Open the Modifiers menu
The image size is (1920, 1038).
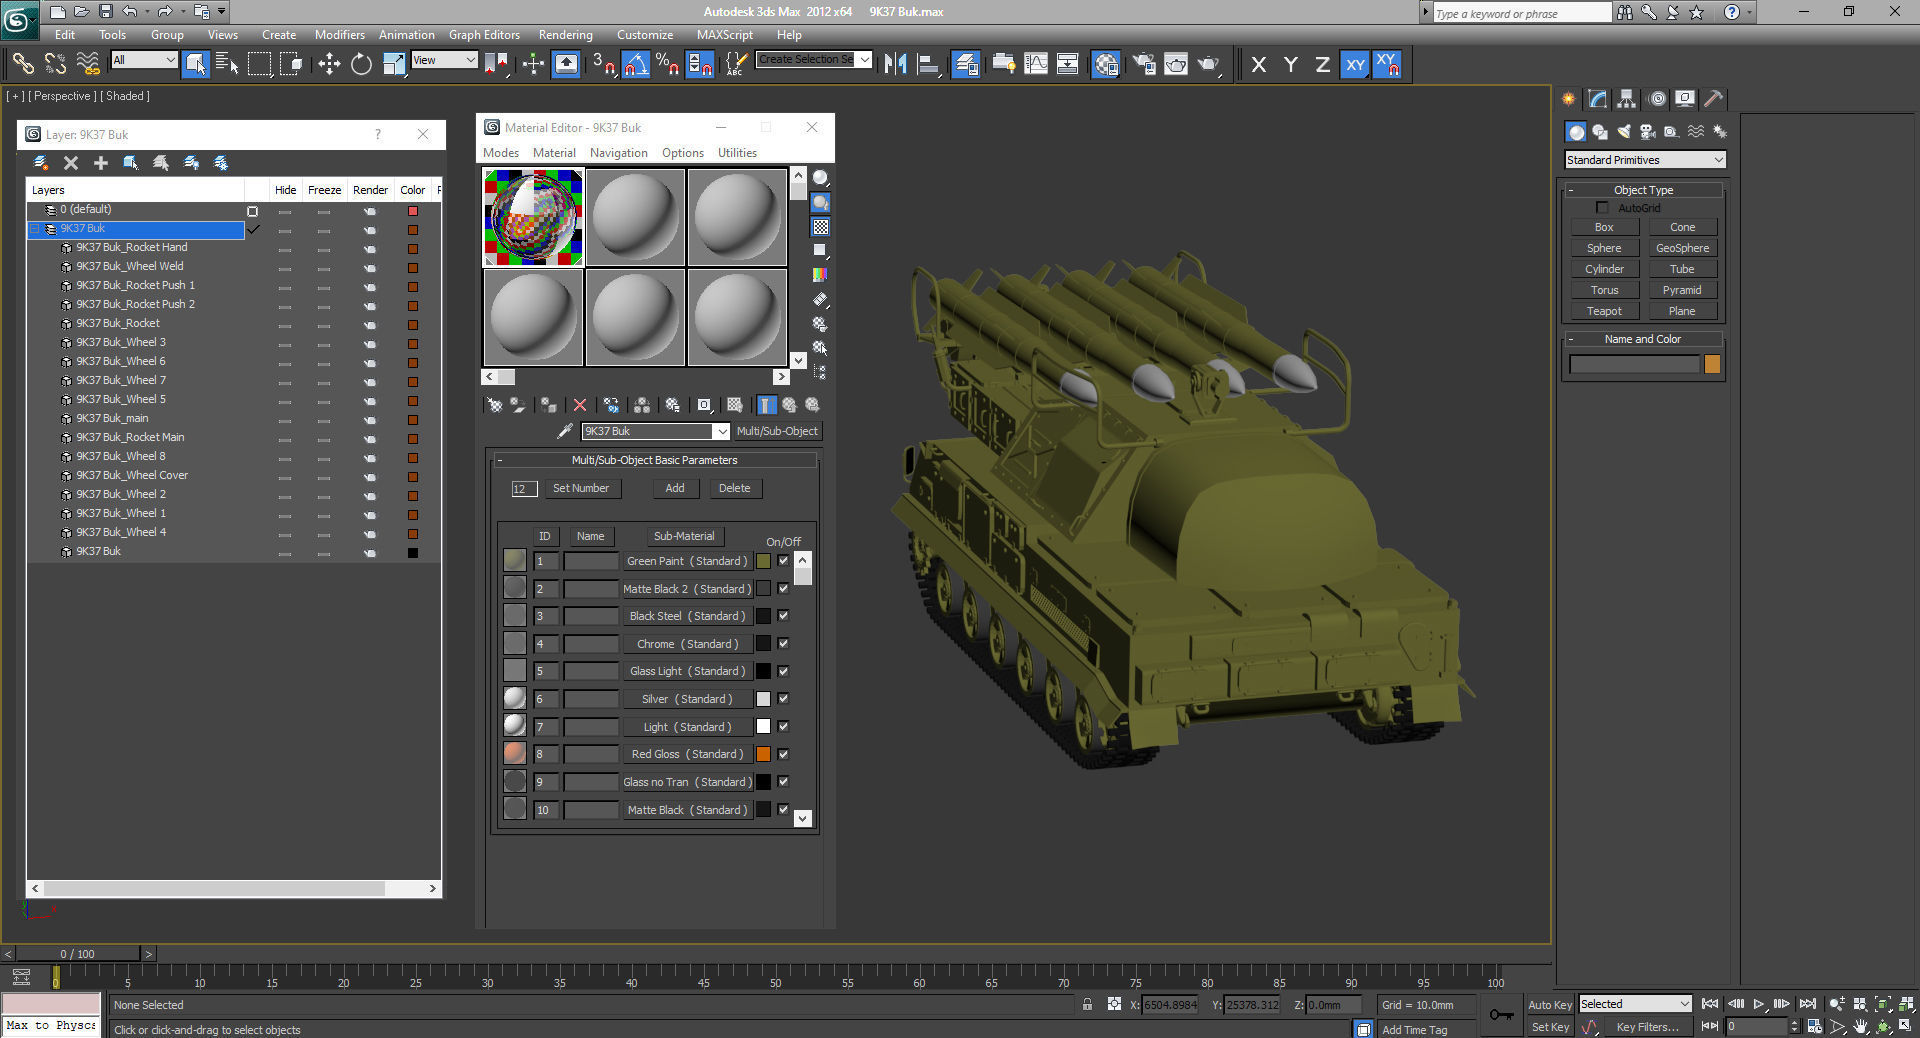(x=339, y=34)
